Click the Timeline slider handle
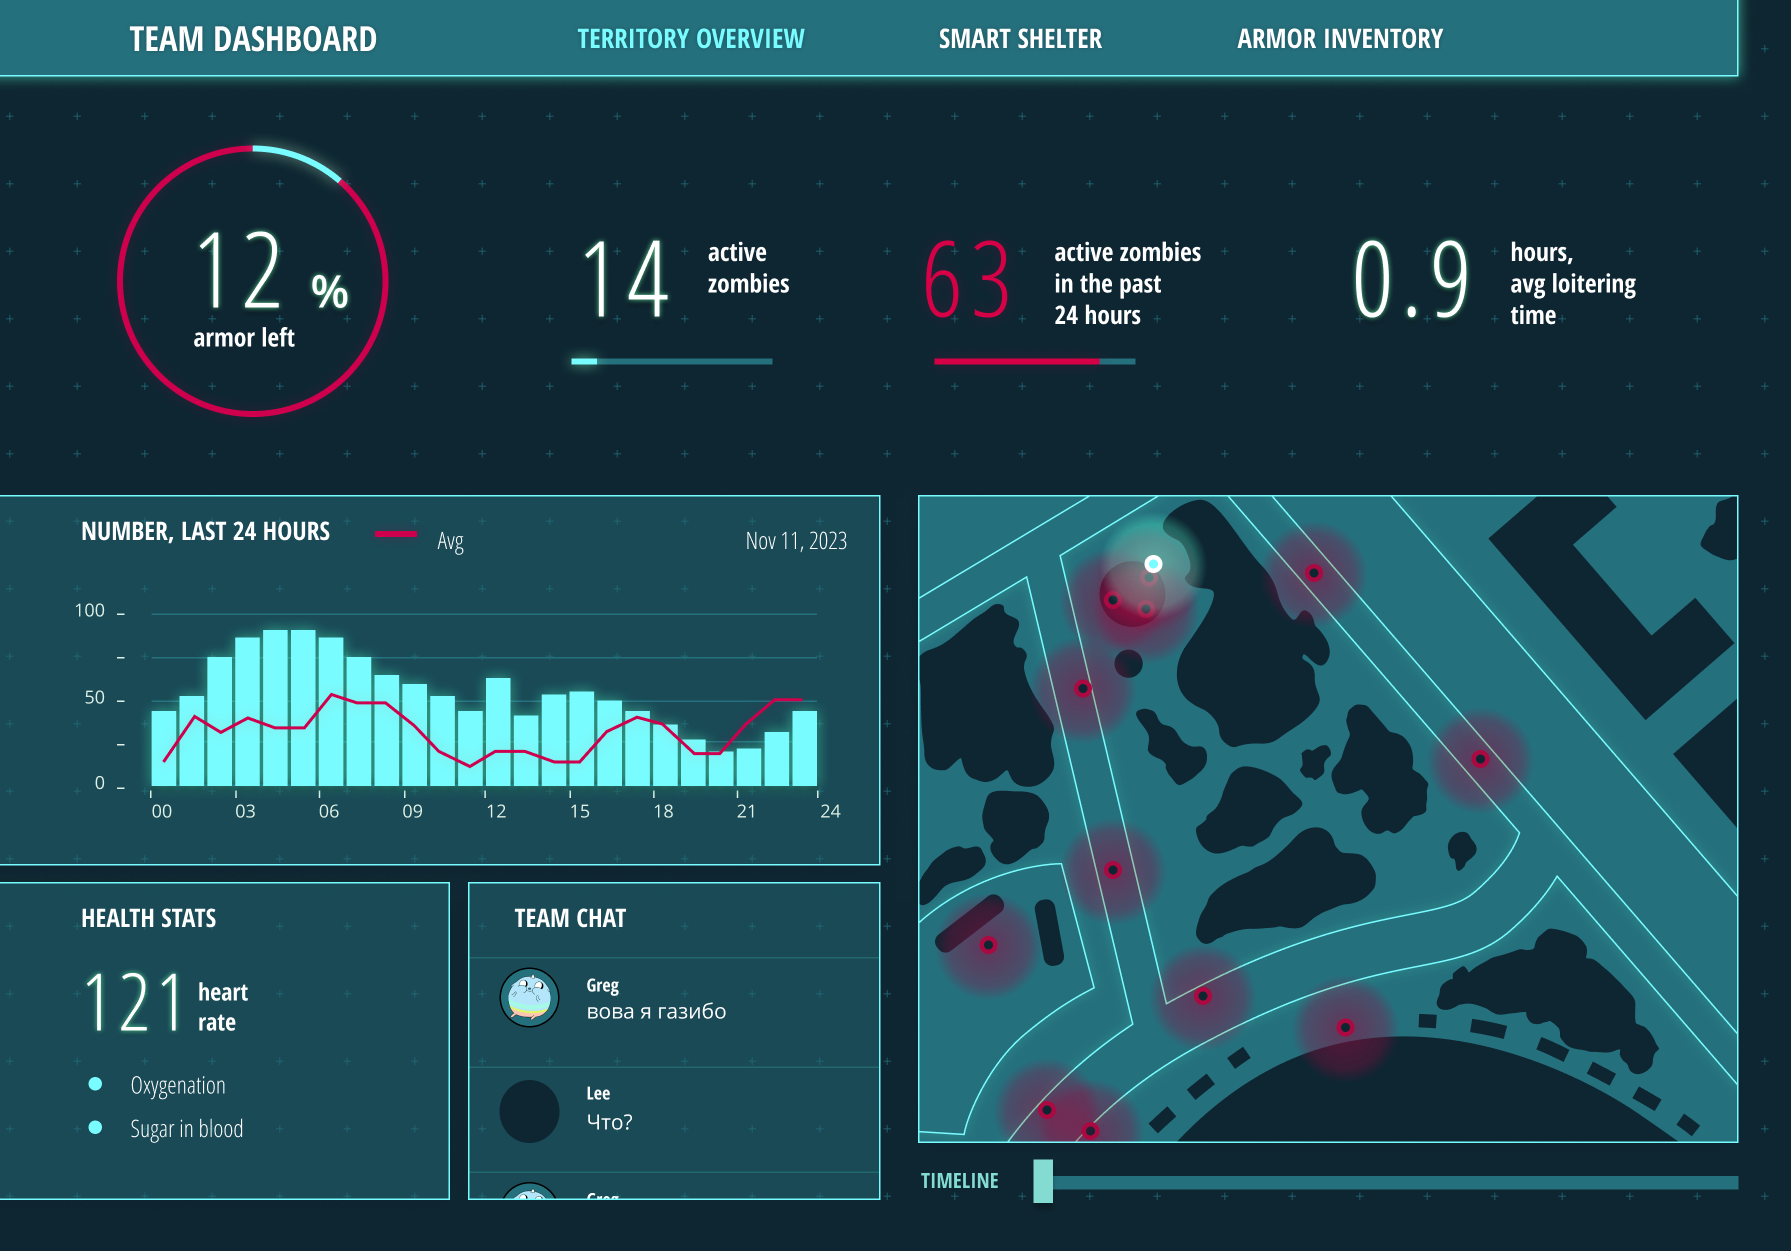The height and width of the screenshot is (1252, 1791). pyautogui.click(x=1043, y=1181)
